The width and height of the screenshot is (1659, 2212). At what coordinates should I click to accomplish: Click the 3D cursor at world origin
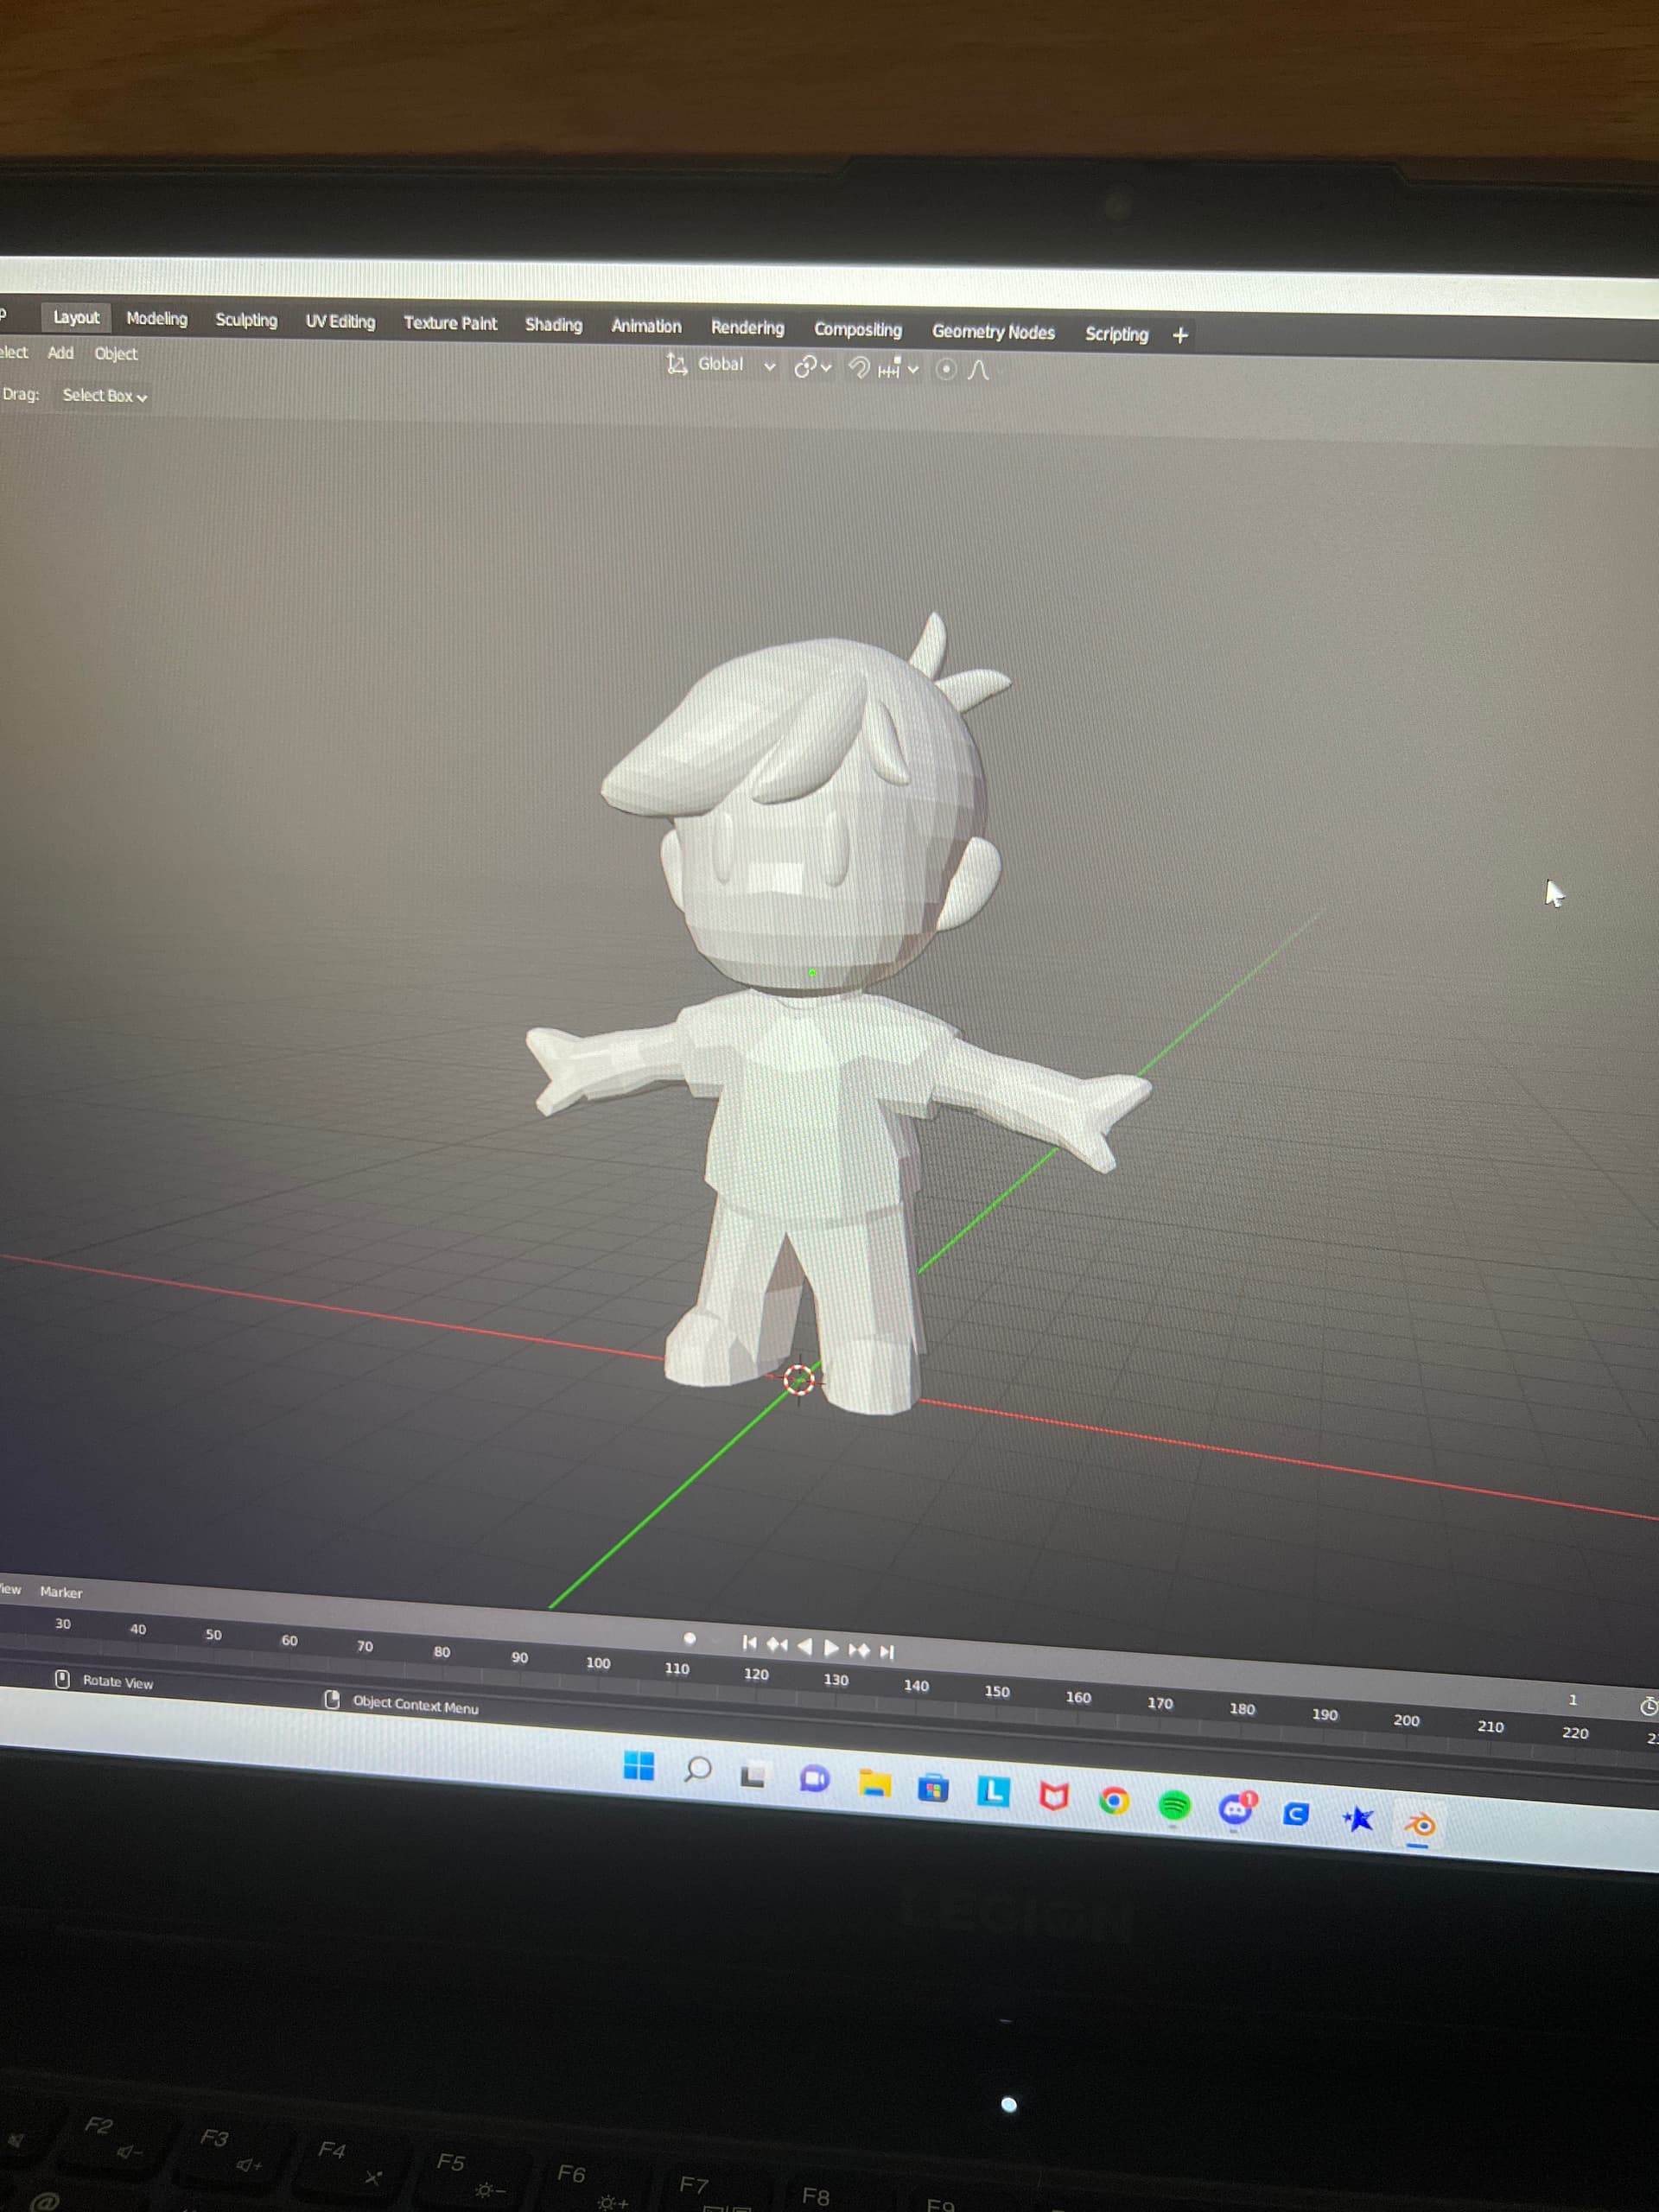[x=799, y=1380]
